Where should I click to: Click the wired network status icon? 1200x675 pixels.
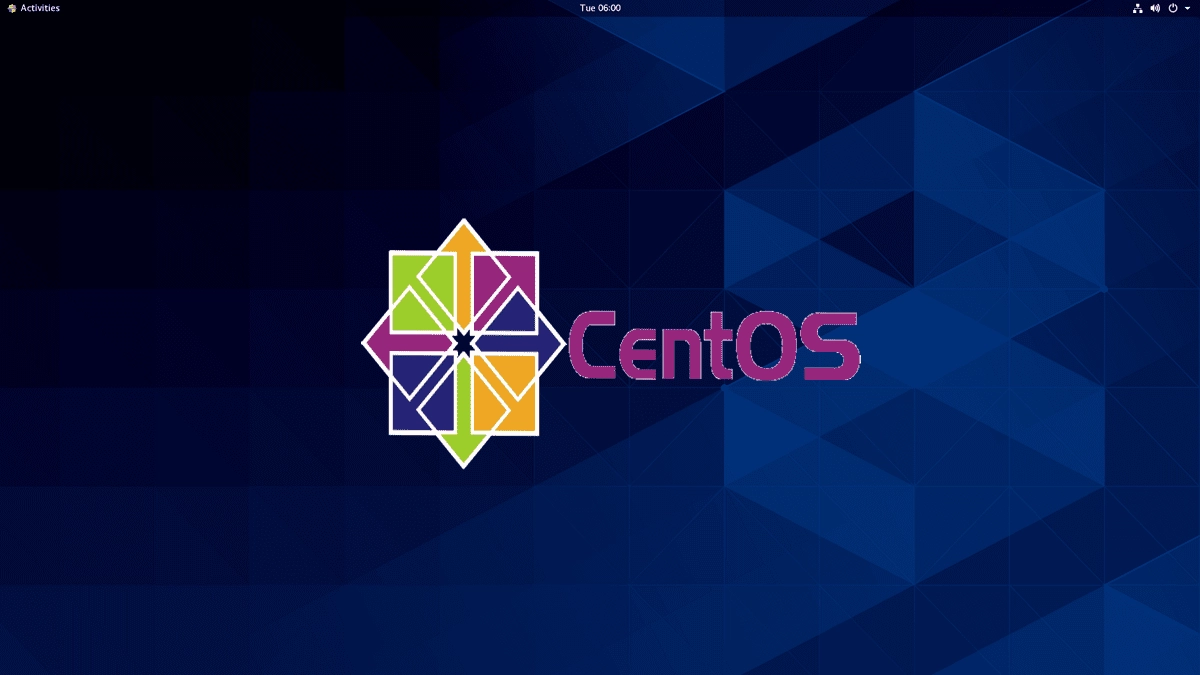click(1137, 8)
